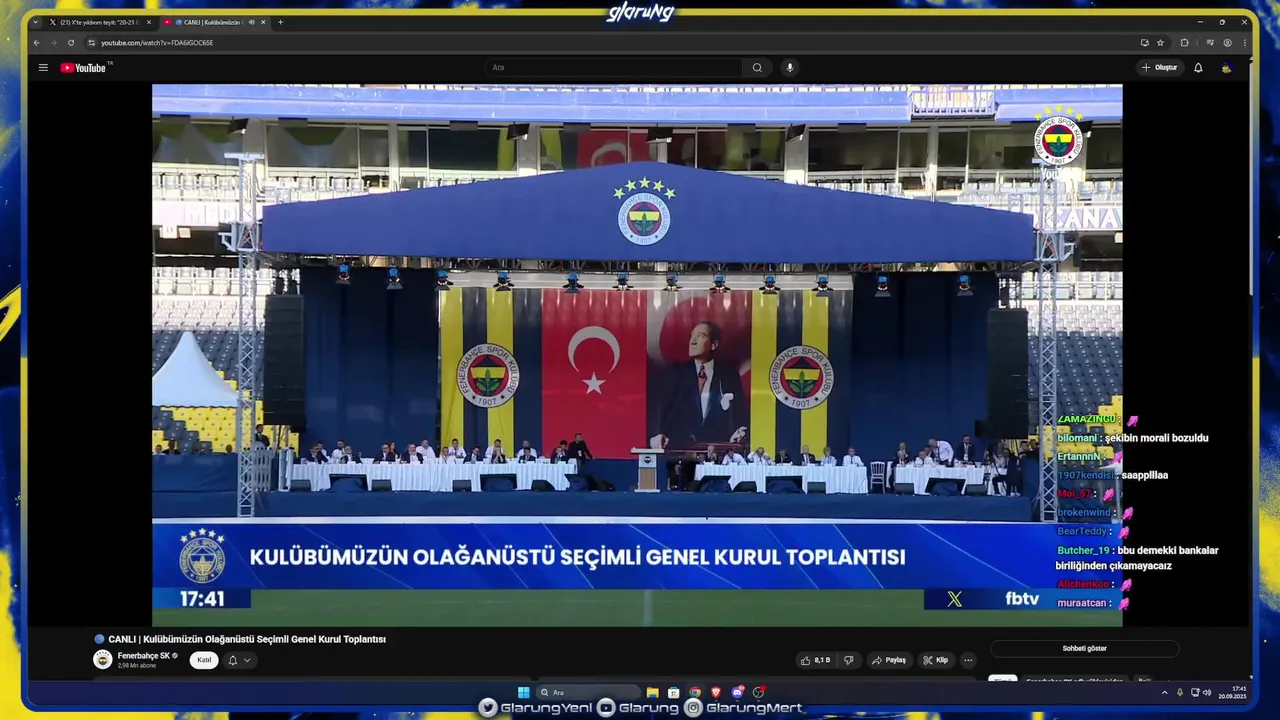Click the browser back arrow

point(37,43)
